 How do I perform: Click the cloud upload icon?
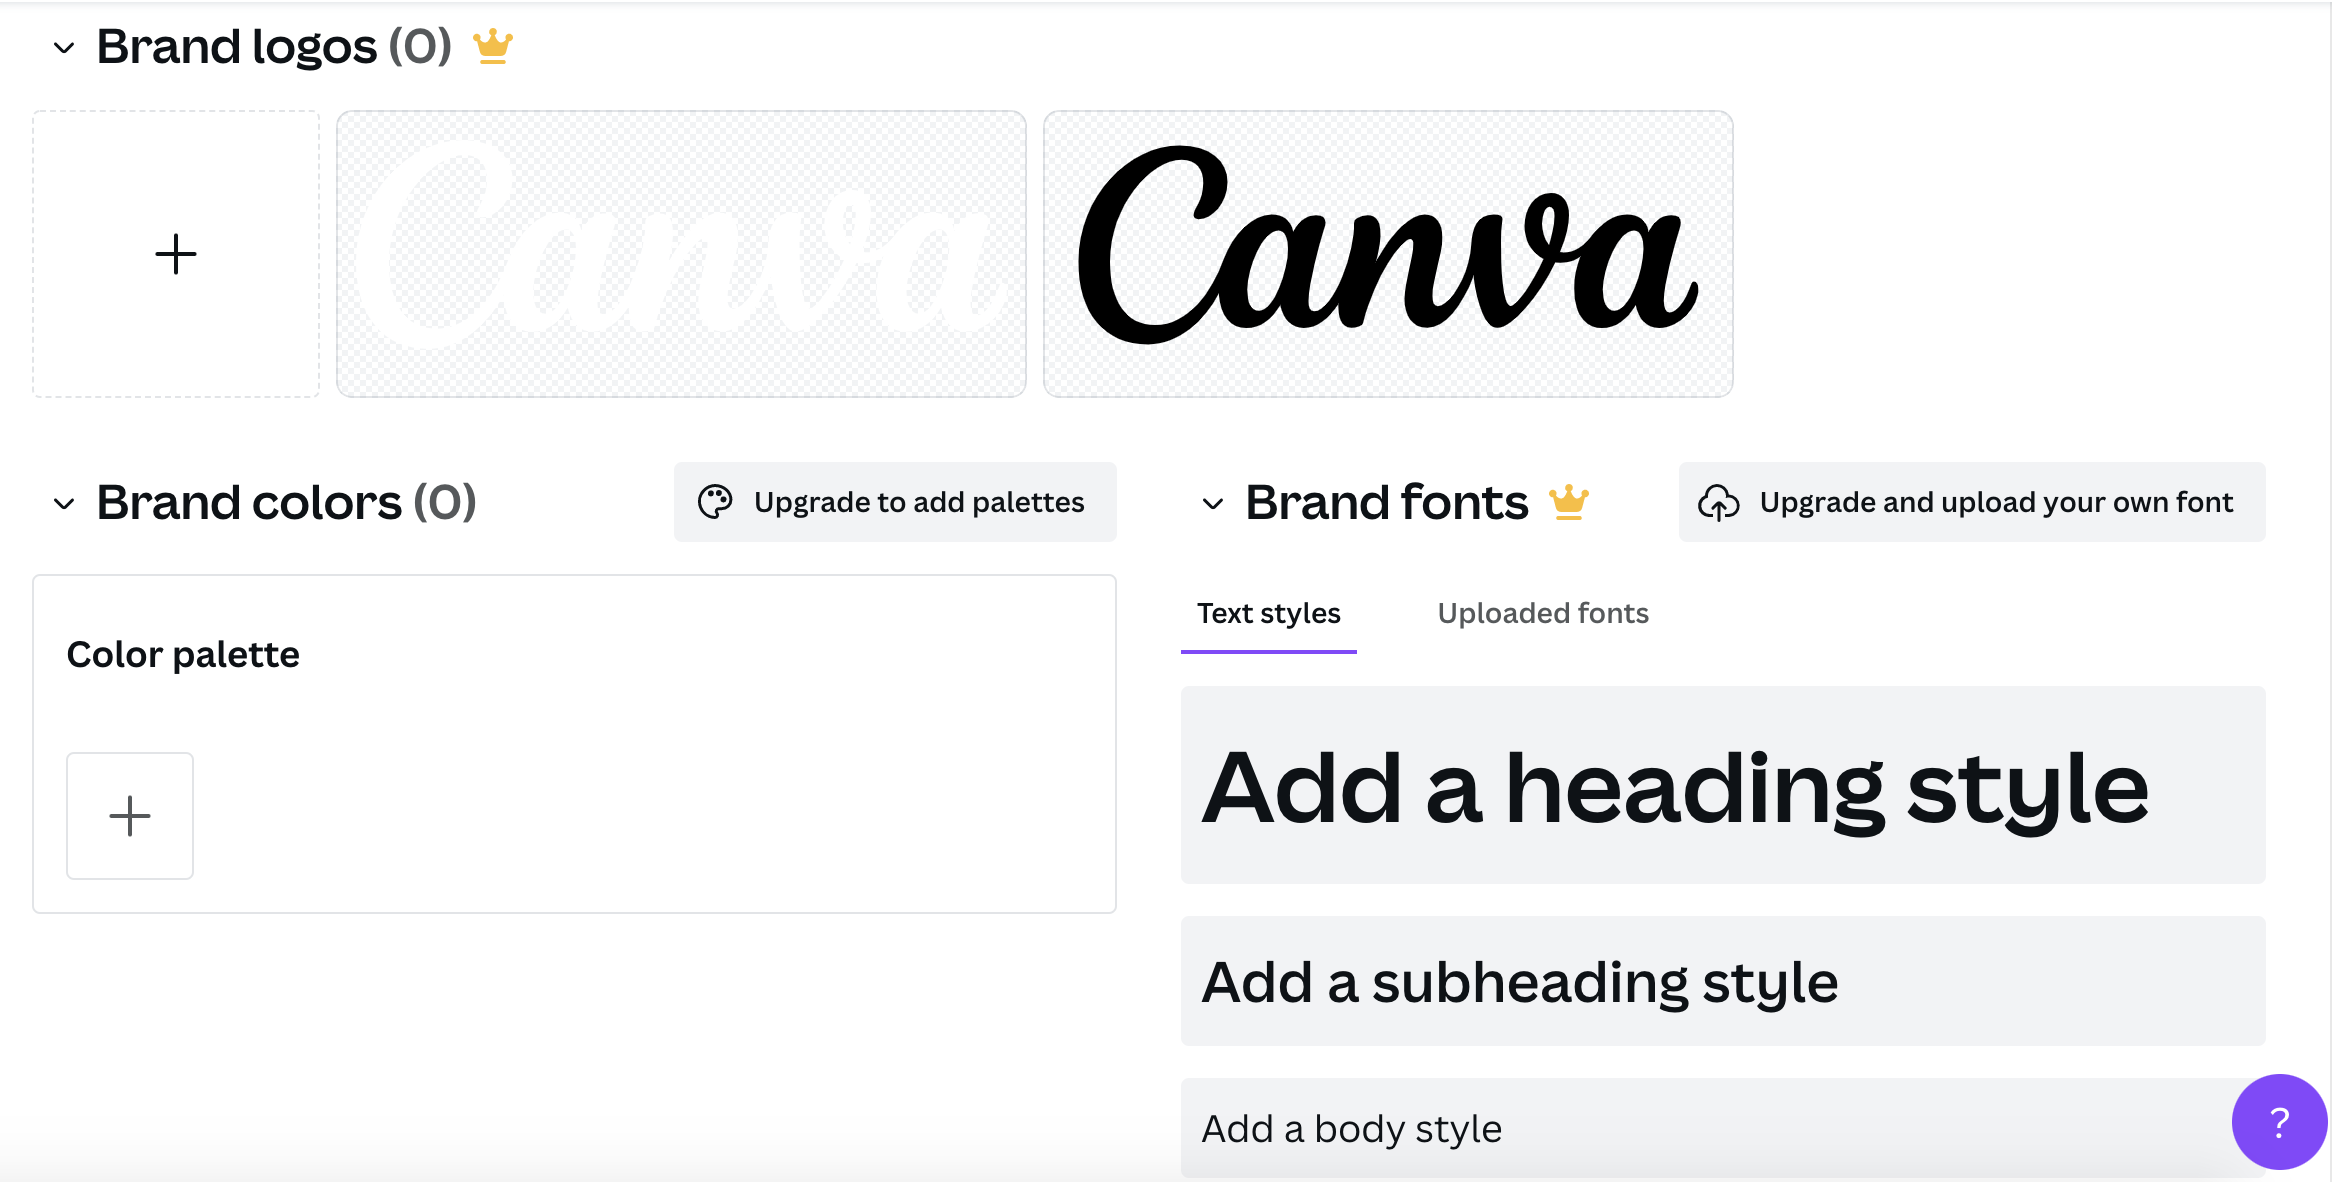tap(1719, 502)
